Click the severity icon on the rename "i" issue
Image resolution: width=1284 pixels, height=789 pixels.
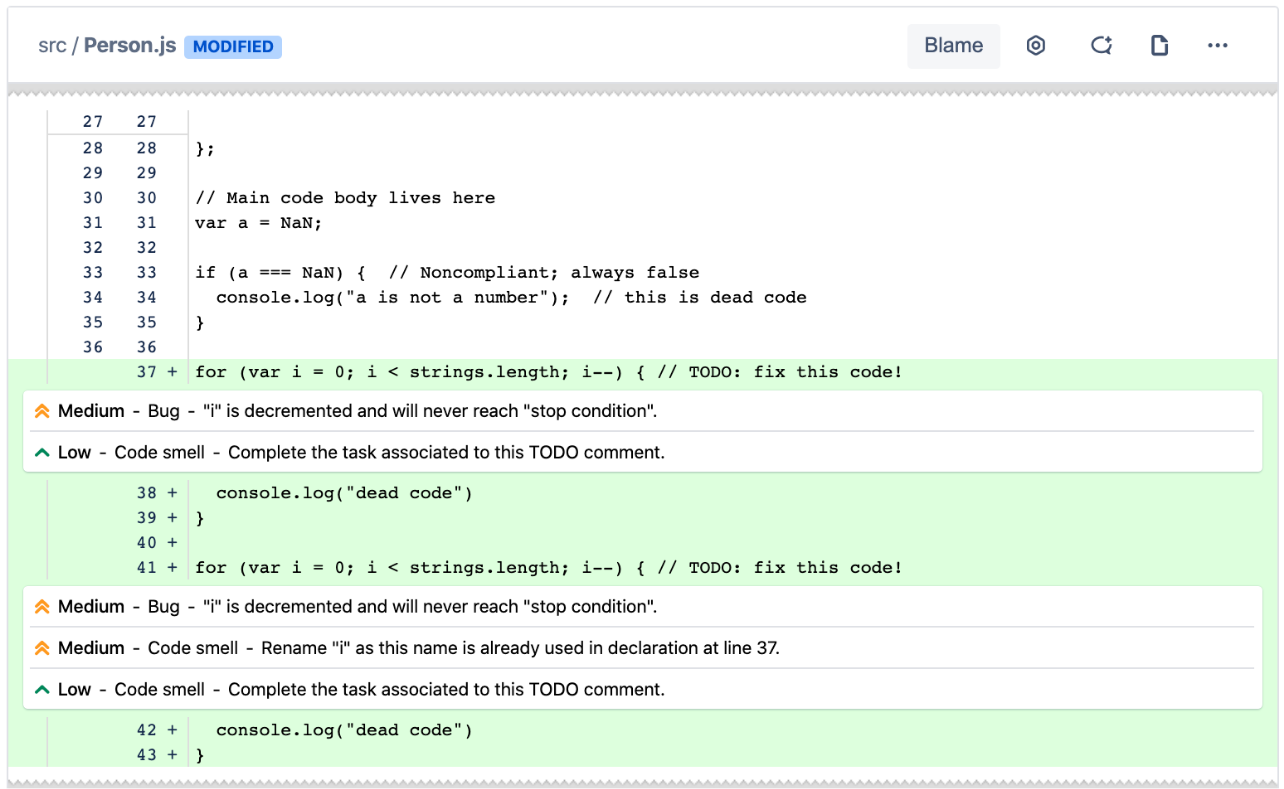click(42, 647)
